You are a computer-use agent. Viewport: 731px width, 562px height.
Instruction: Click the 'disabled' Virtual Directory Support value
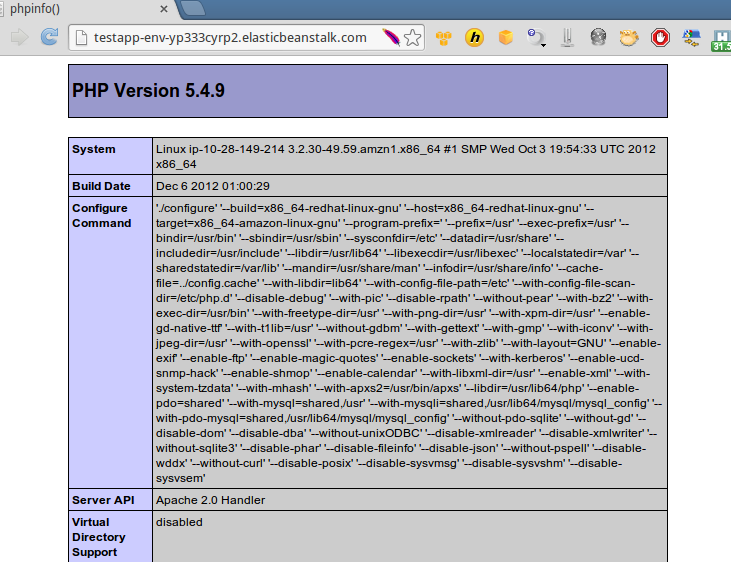point(179,522)
